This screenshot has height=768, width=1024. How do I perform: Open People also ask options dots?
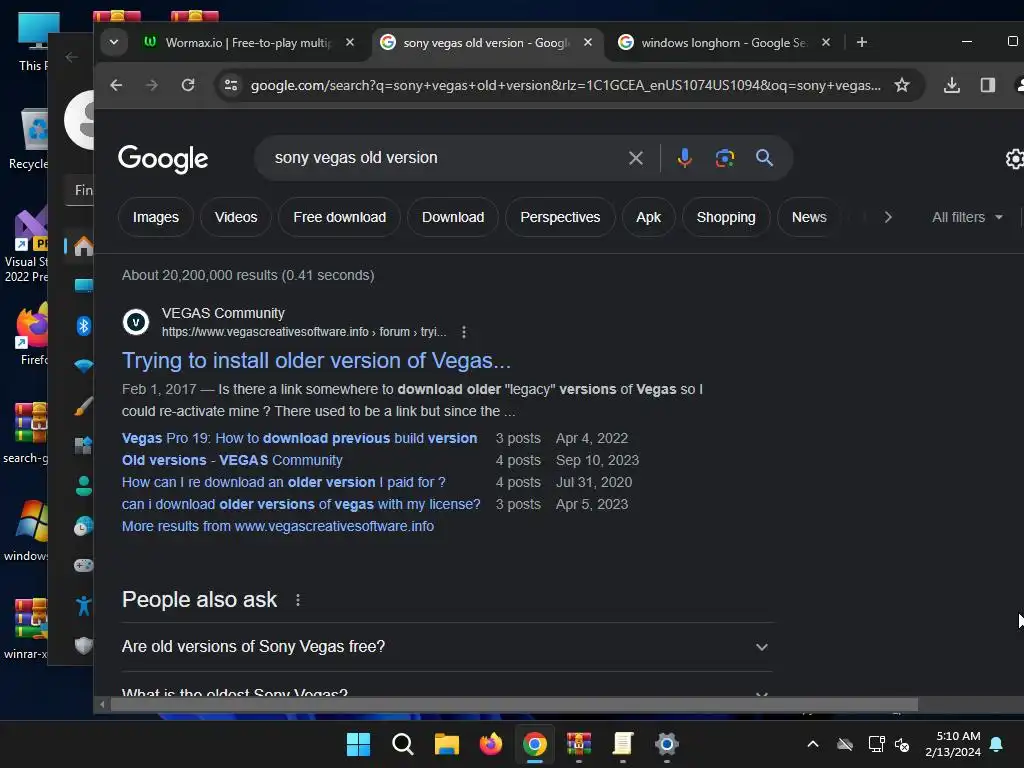(298, 600)
